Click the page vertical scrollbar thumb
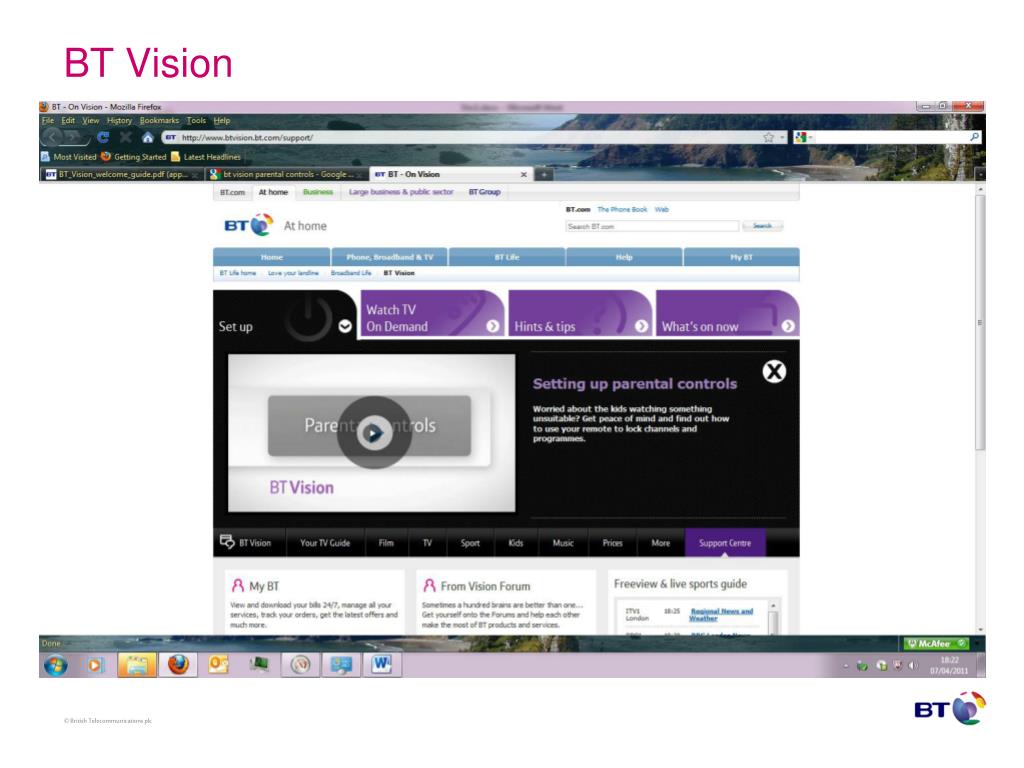The image size is (1024, 768). pos(980,322)
